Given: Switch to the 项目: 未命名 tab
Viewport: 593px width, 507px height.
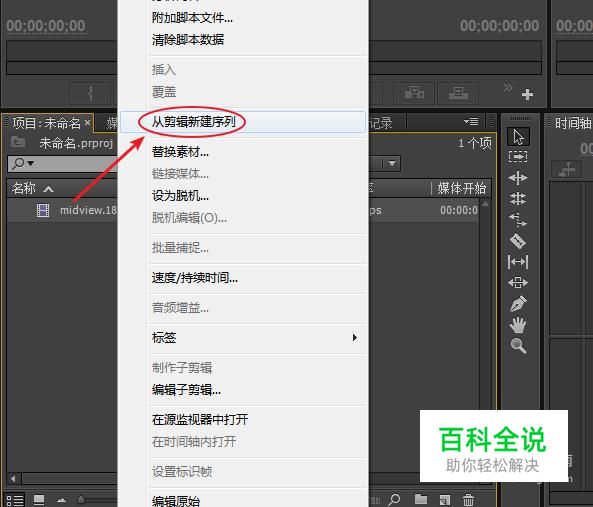Looking at the screenshot, I should coord(46,123).
